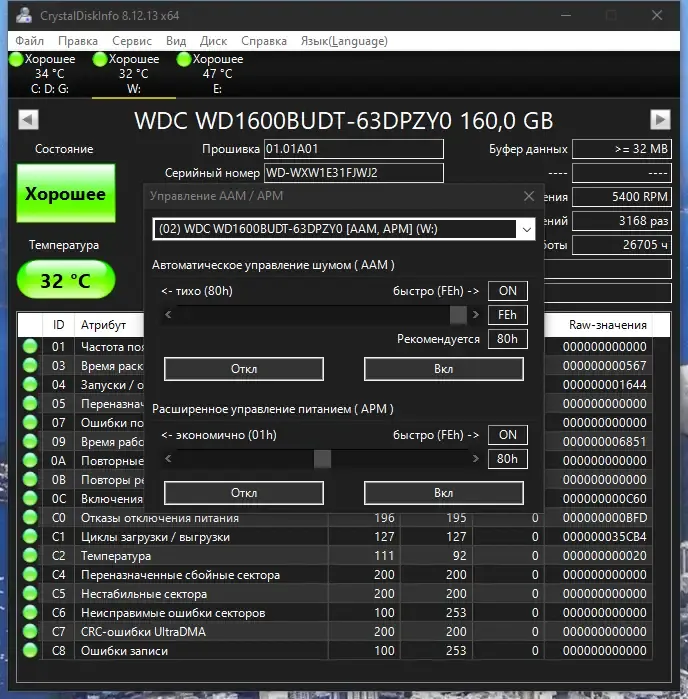Image resolution: width=688 pixels, height=699 pixels.
Task: Click the AAM slider right arrow
Action: 476,315
